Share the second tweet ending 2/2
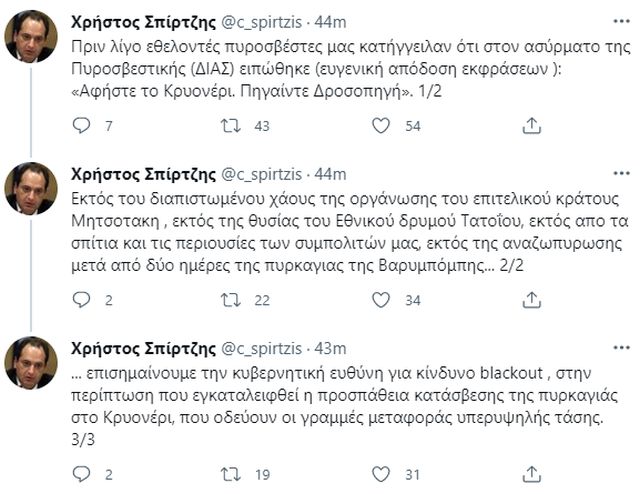 533,299
